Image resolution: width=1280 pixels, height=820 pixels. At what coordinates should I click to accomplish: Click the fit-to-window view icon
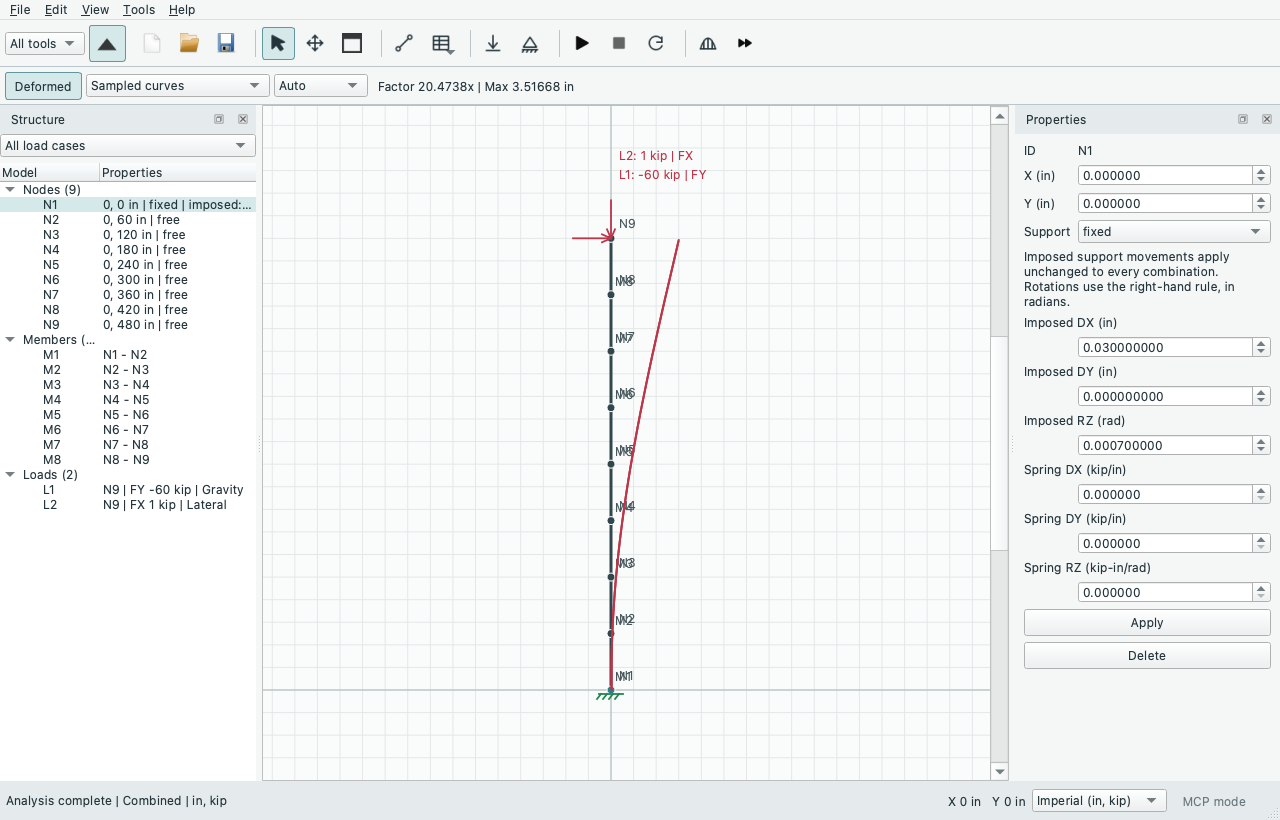tap(352, 44)
